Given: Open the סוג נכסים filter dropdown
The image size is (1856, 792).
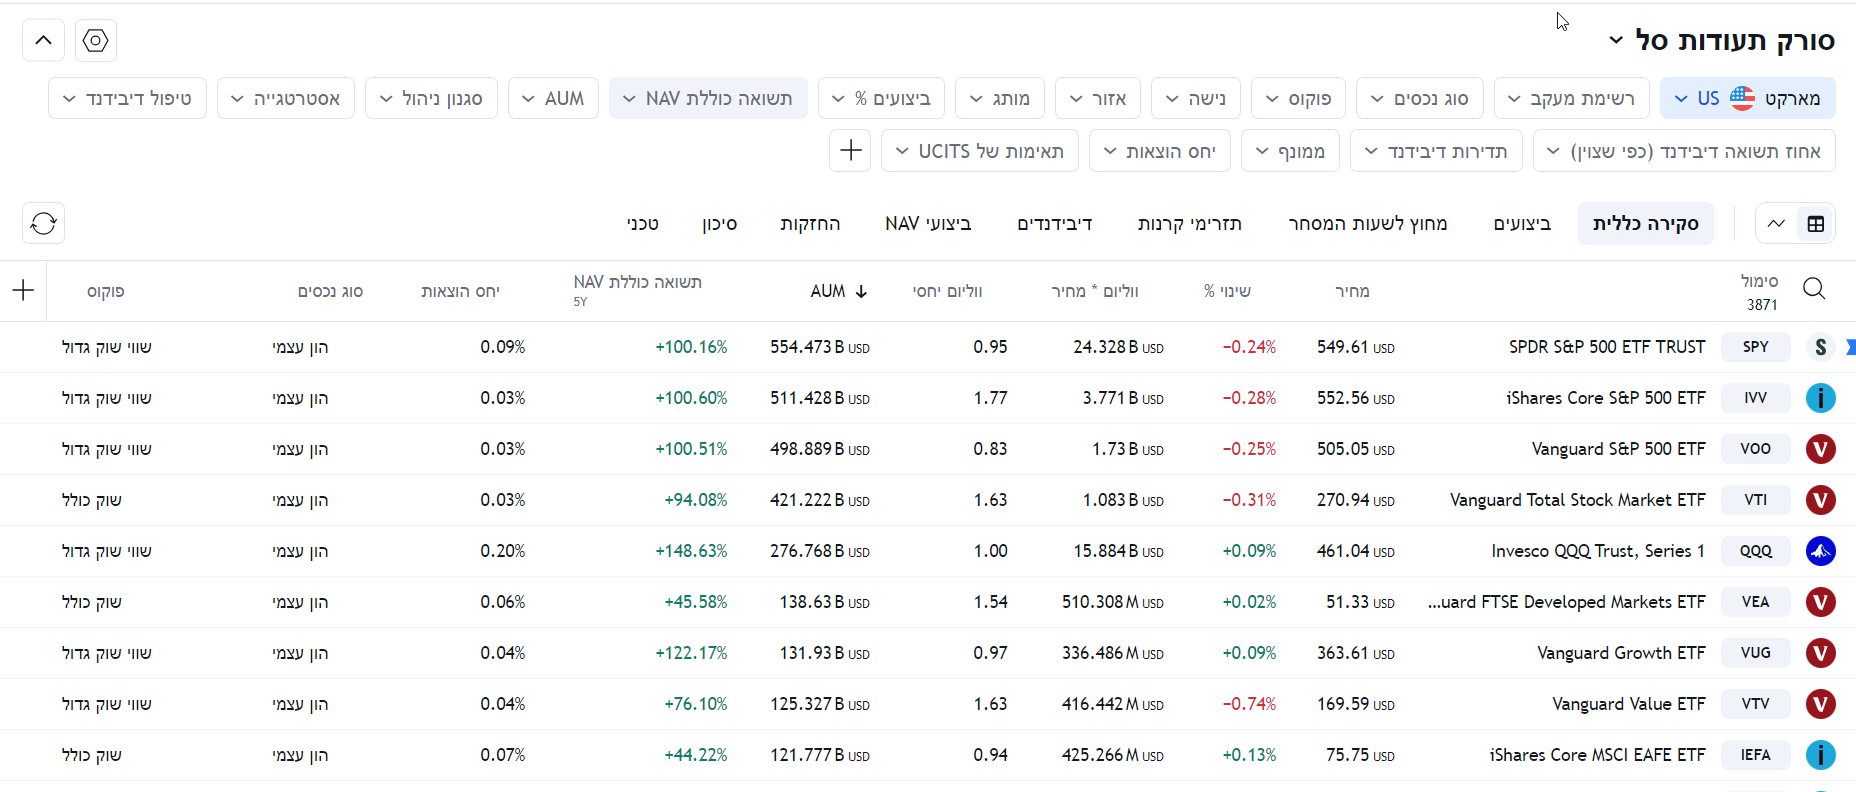Looking at the screenshot, I should 1419,98.
